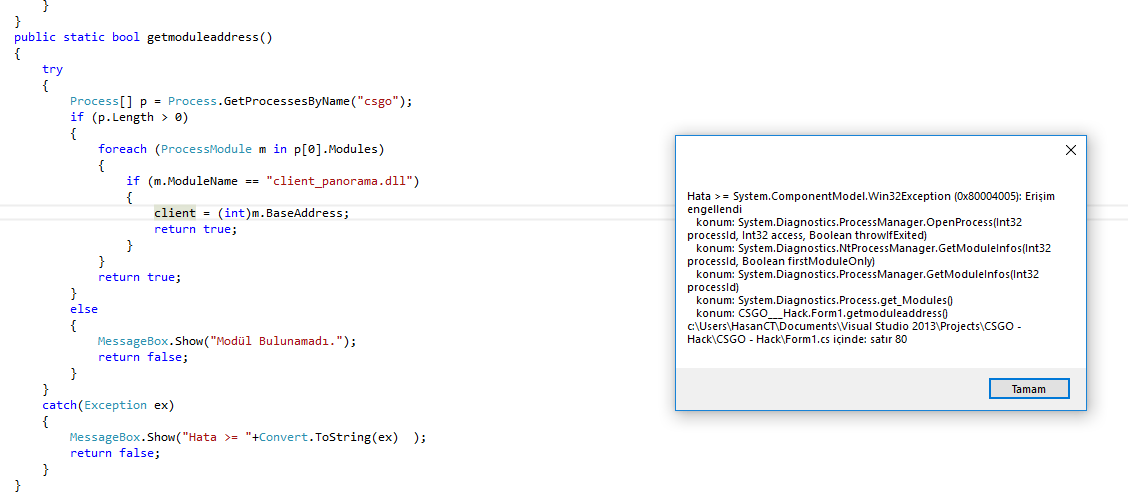Click the p.Length > 0 condition
This screenshot has width=1128, height=494.
(x=140, y=117)
